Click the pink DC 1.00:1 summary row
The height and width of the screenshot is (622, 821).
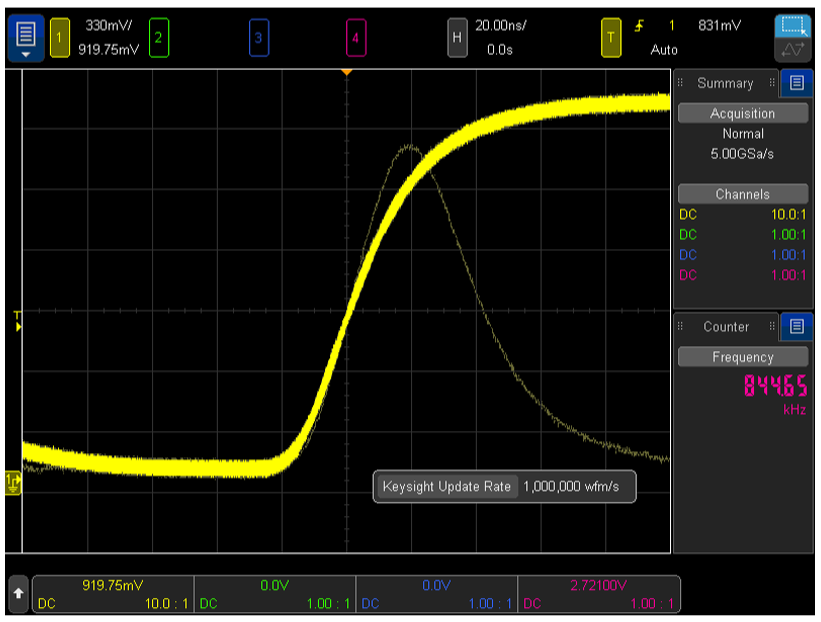point(742,275)
